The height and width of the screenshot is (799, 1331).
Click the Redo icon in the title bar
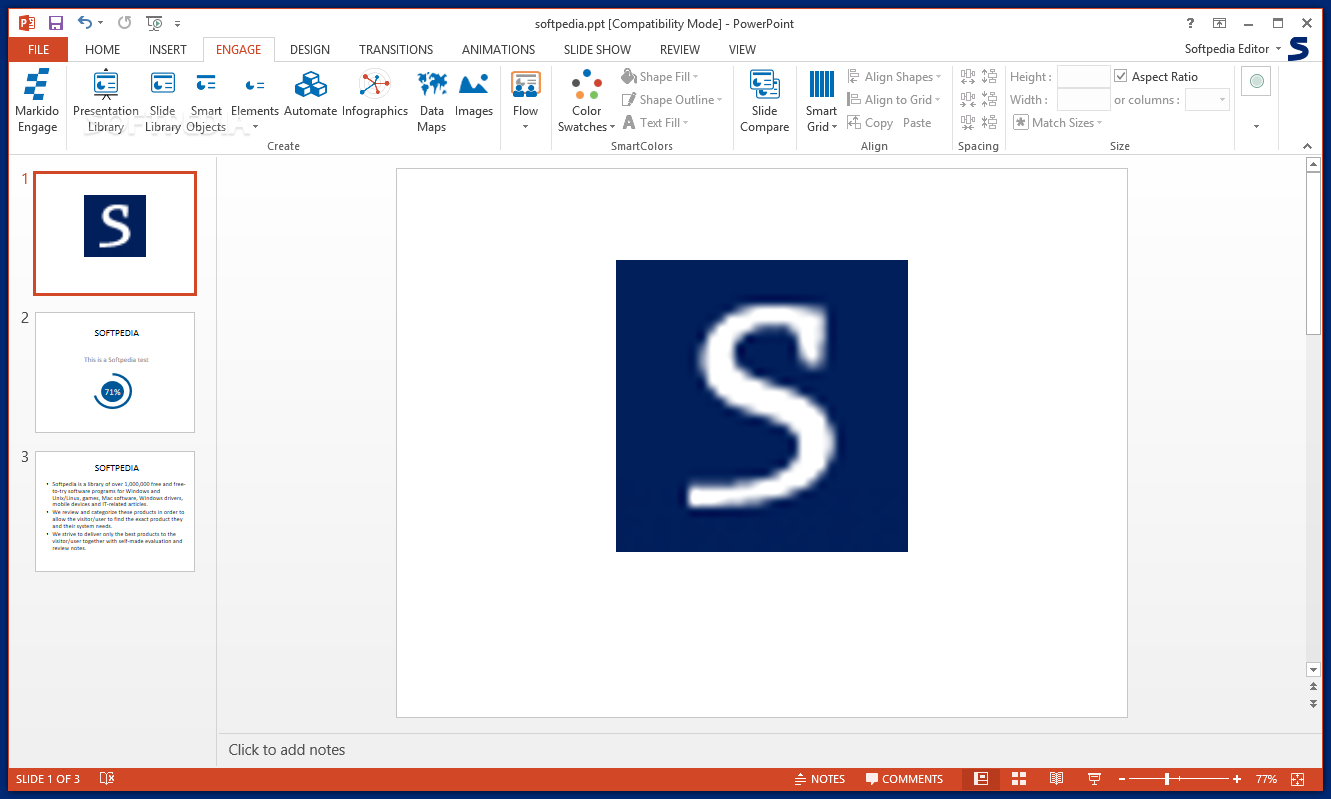[124, 23]
